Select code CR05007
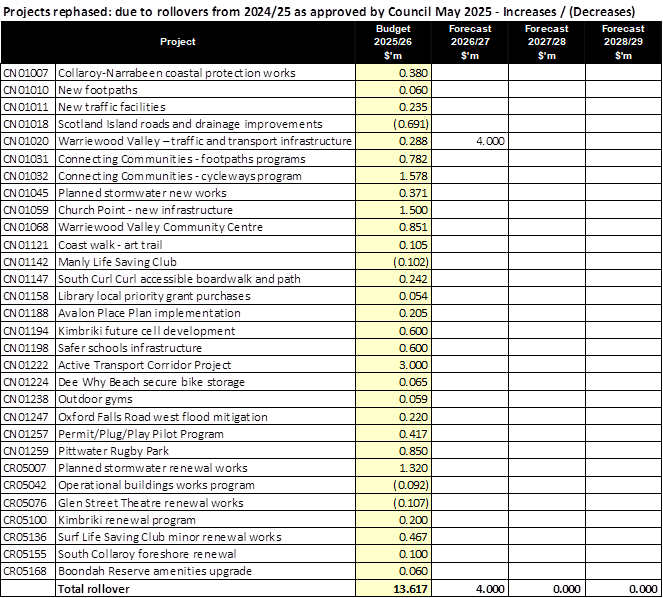 [x=25, y=468]
